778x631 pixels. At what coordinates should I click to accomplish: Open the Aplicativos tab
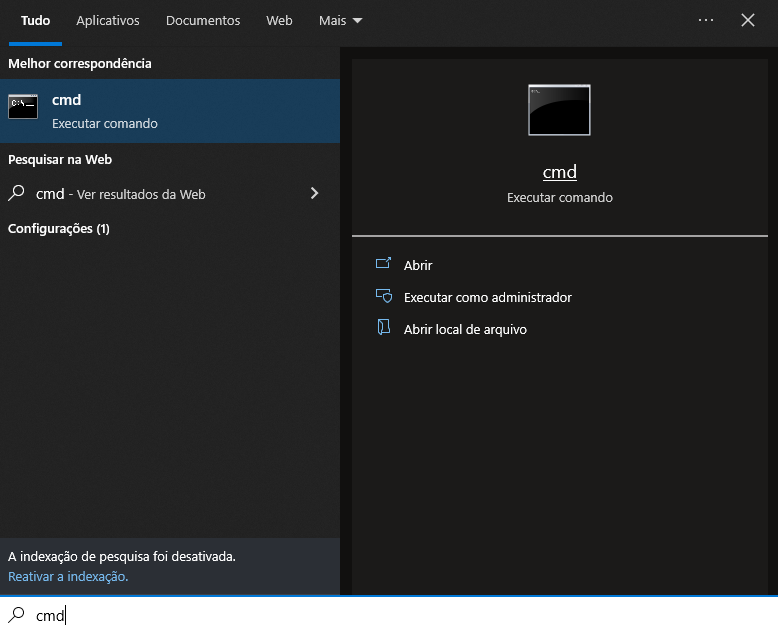point(108,21)
